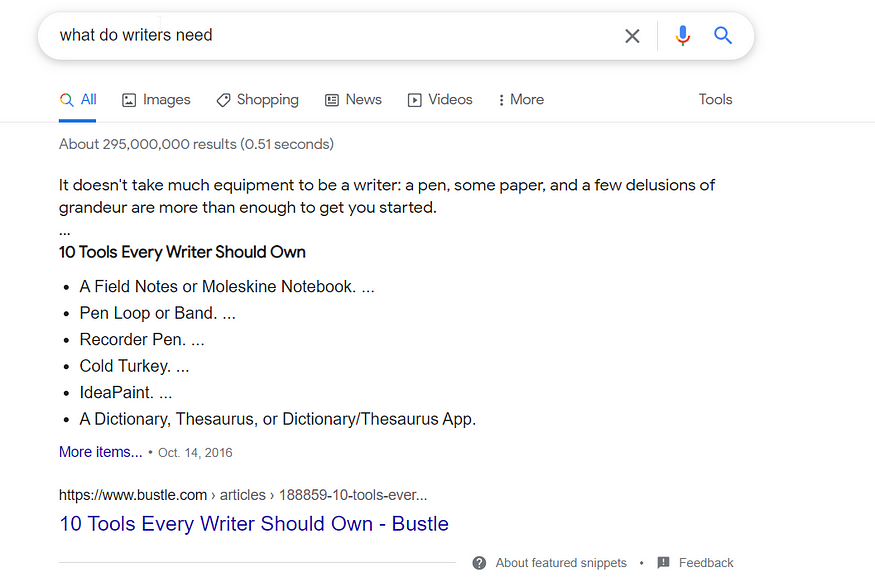875x587 pixels.
Task: Open the About featured snippets link
Action: click(x=561, y=563)
